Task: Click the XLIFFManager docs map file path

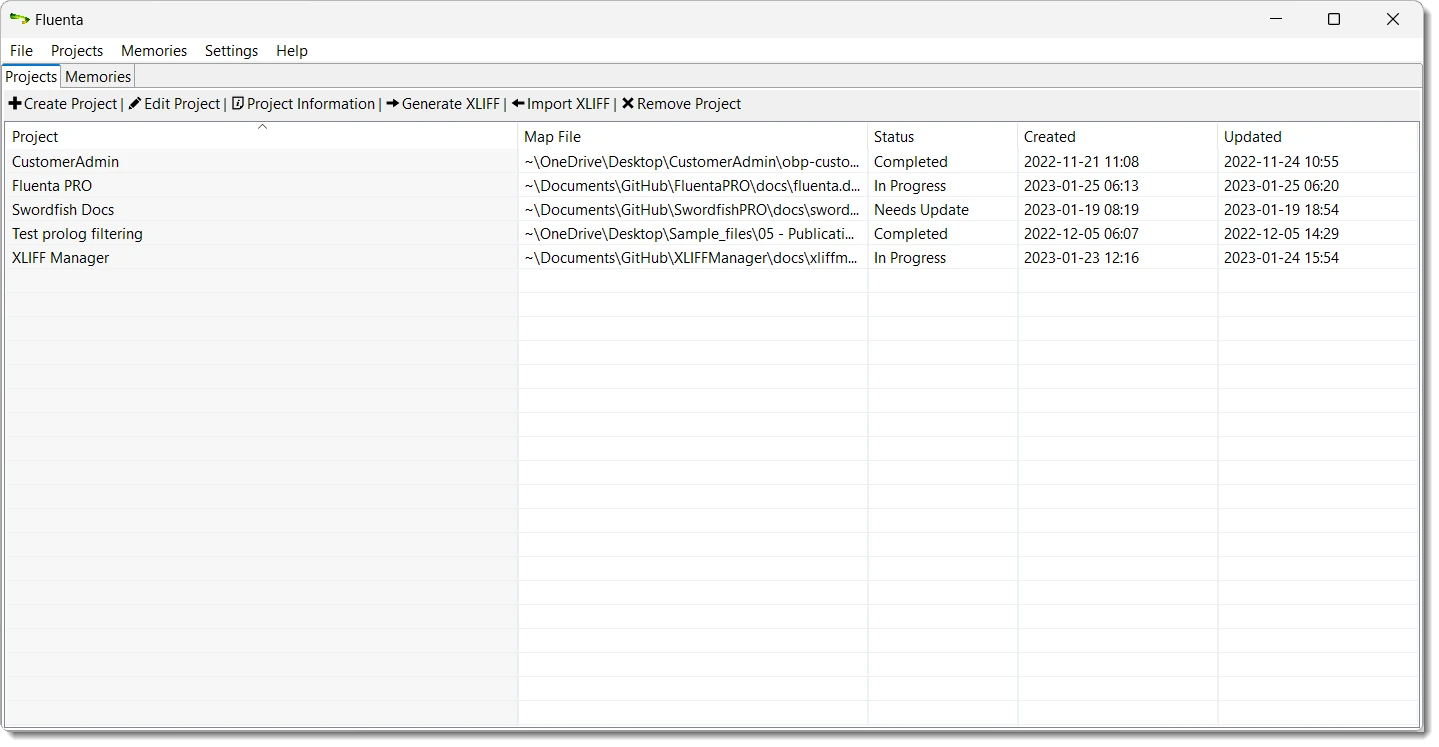Action: coord(692,258)
